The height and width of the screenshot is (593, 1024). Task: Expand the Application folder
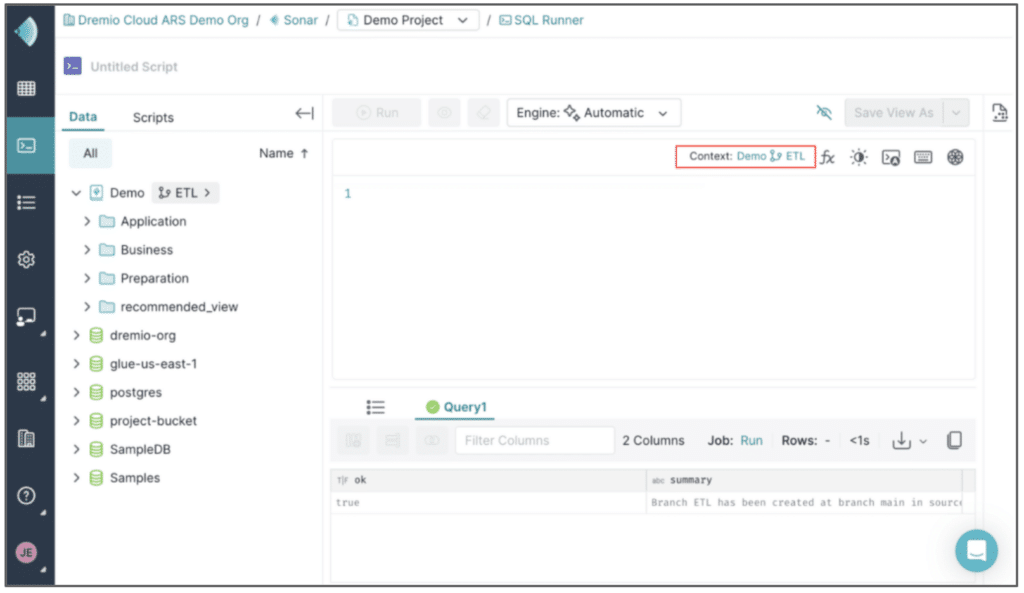[x=87, y=221]
